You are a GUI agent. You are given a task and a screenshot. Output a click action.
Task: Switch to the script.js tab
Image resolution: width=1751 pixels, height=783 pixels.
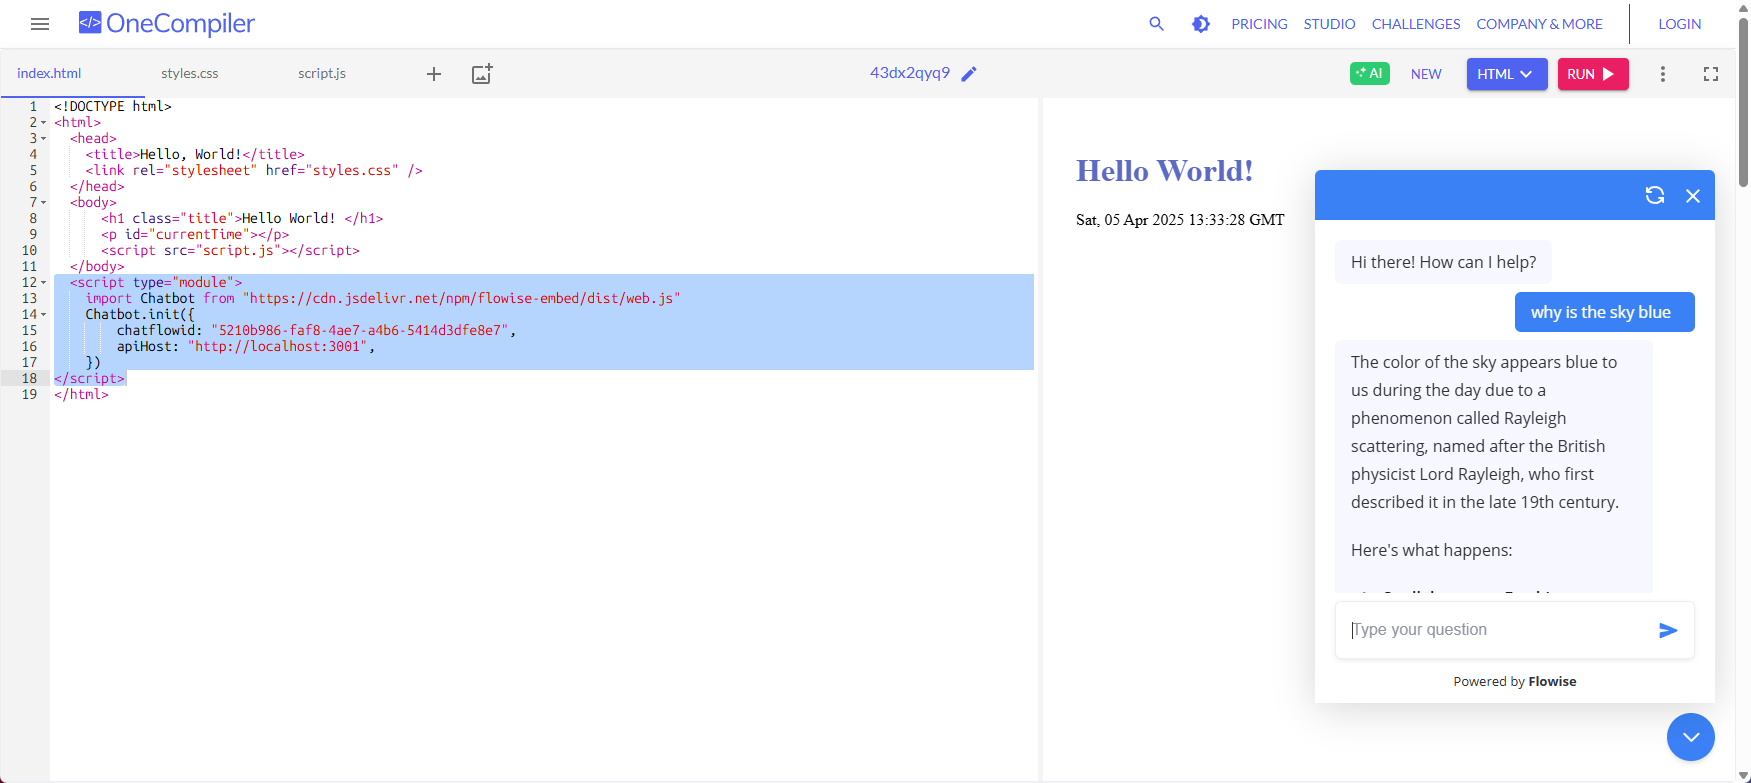coord(322,73)
